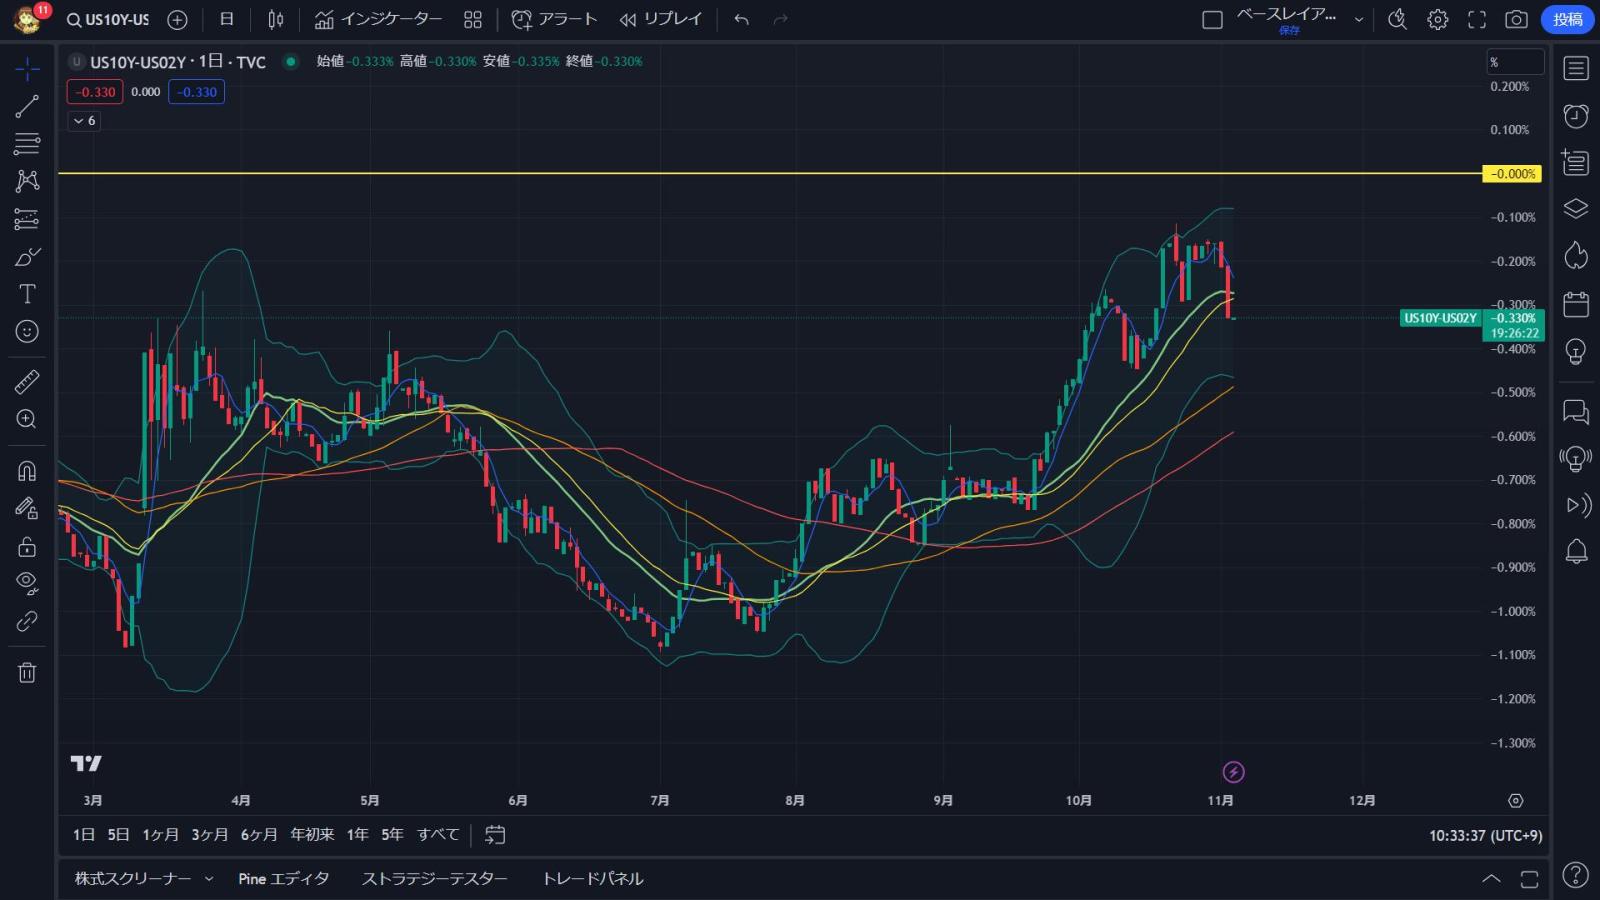Expand the 株式スクリーナー dropdown arrow
1600x900 pixels.
coord(209,879)
